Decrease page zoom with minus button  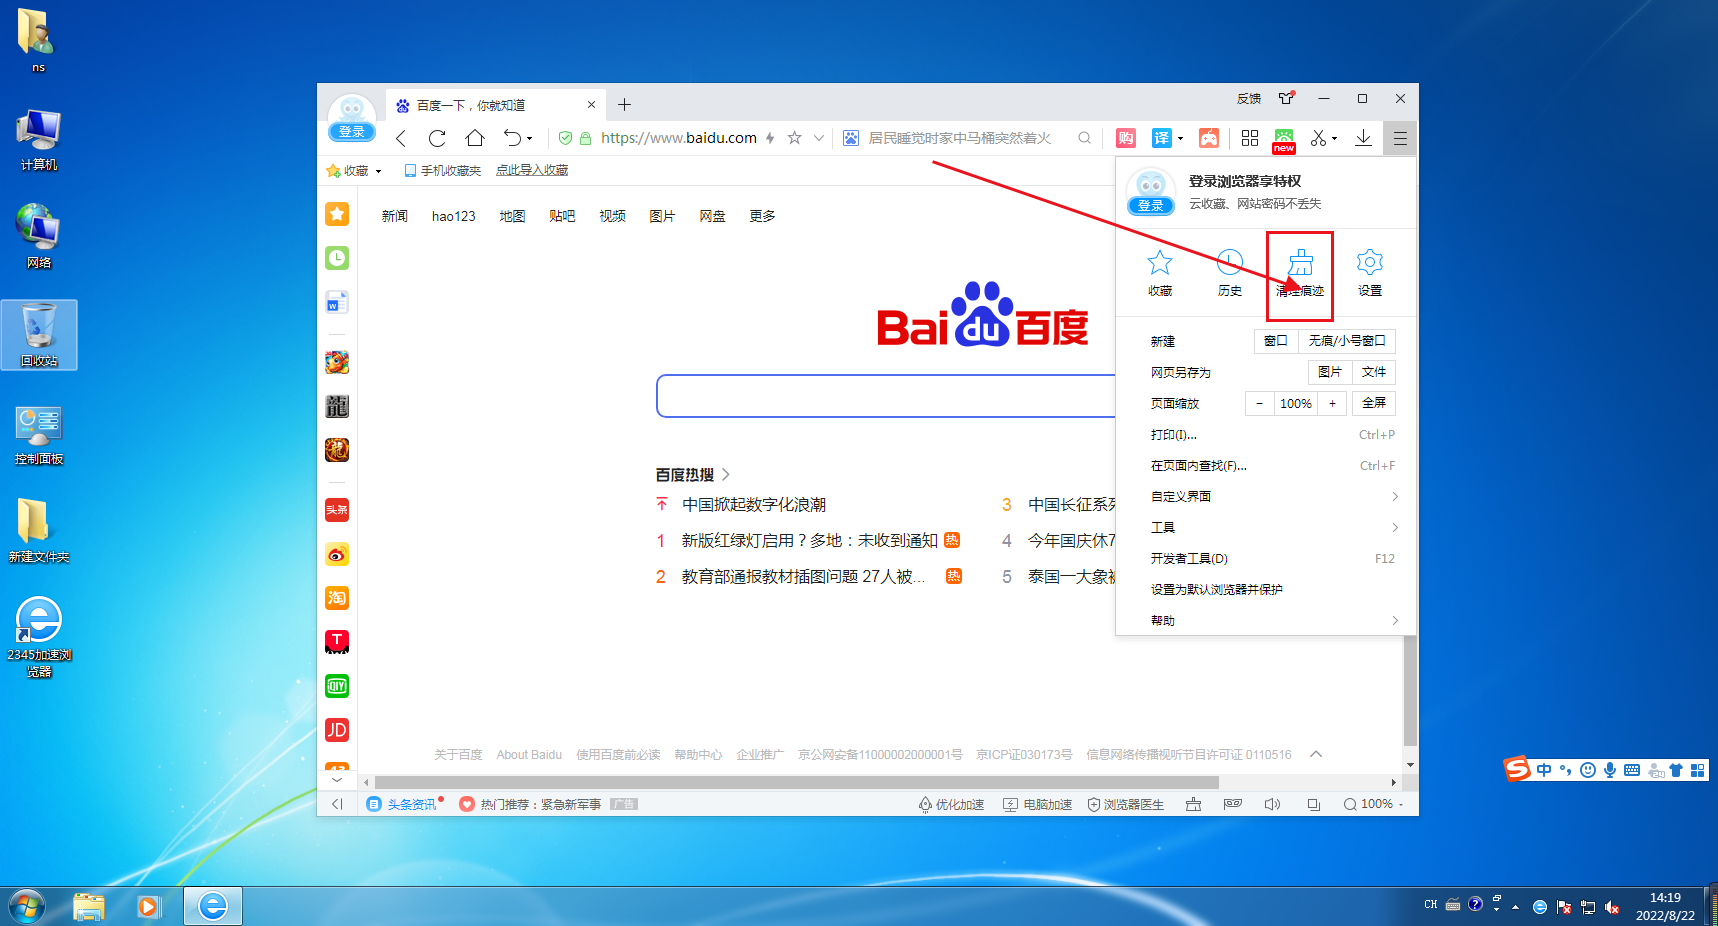(1259, 403)
